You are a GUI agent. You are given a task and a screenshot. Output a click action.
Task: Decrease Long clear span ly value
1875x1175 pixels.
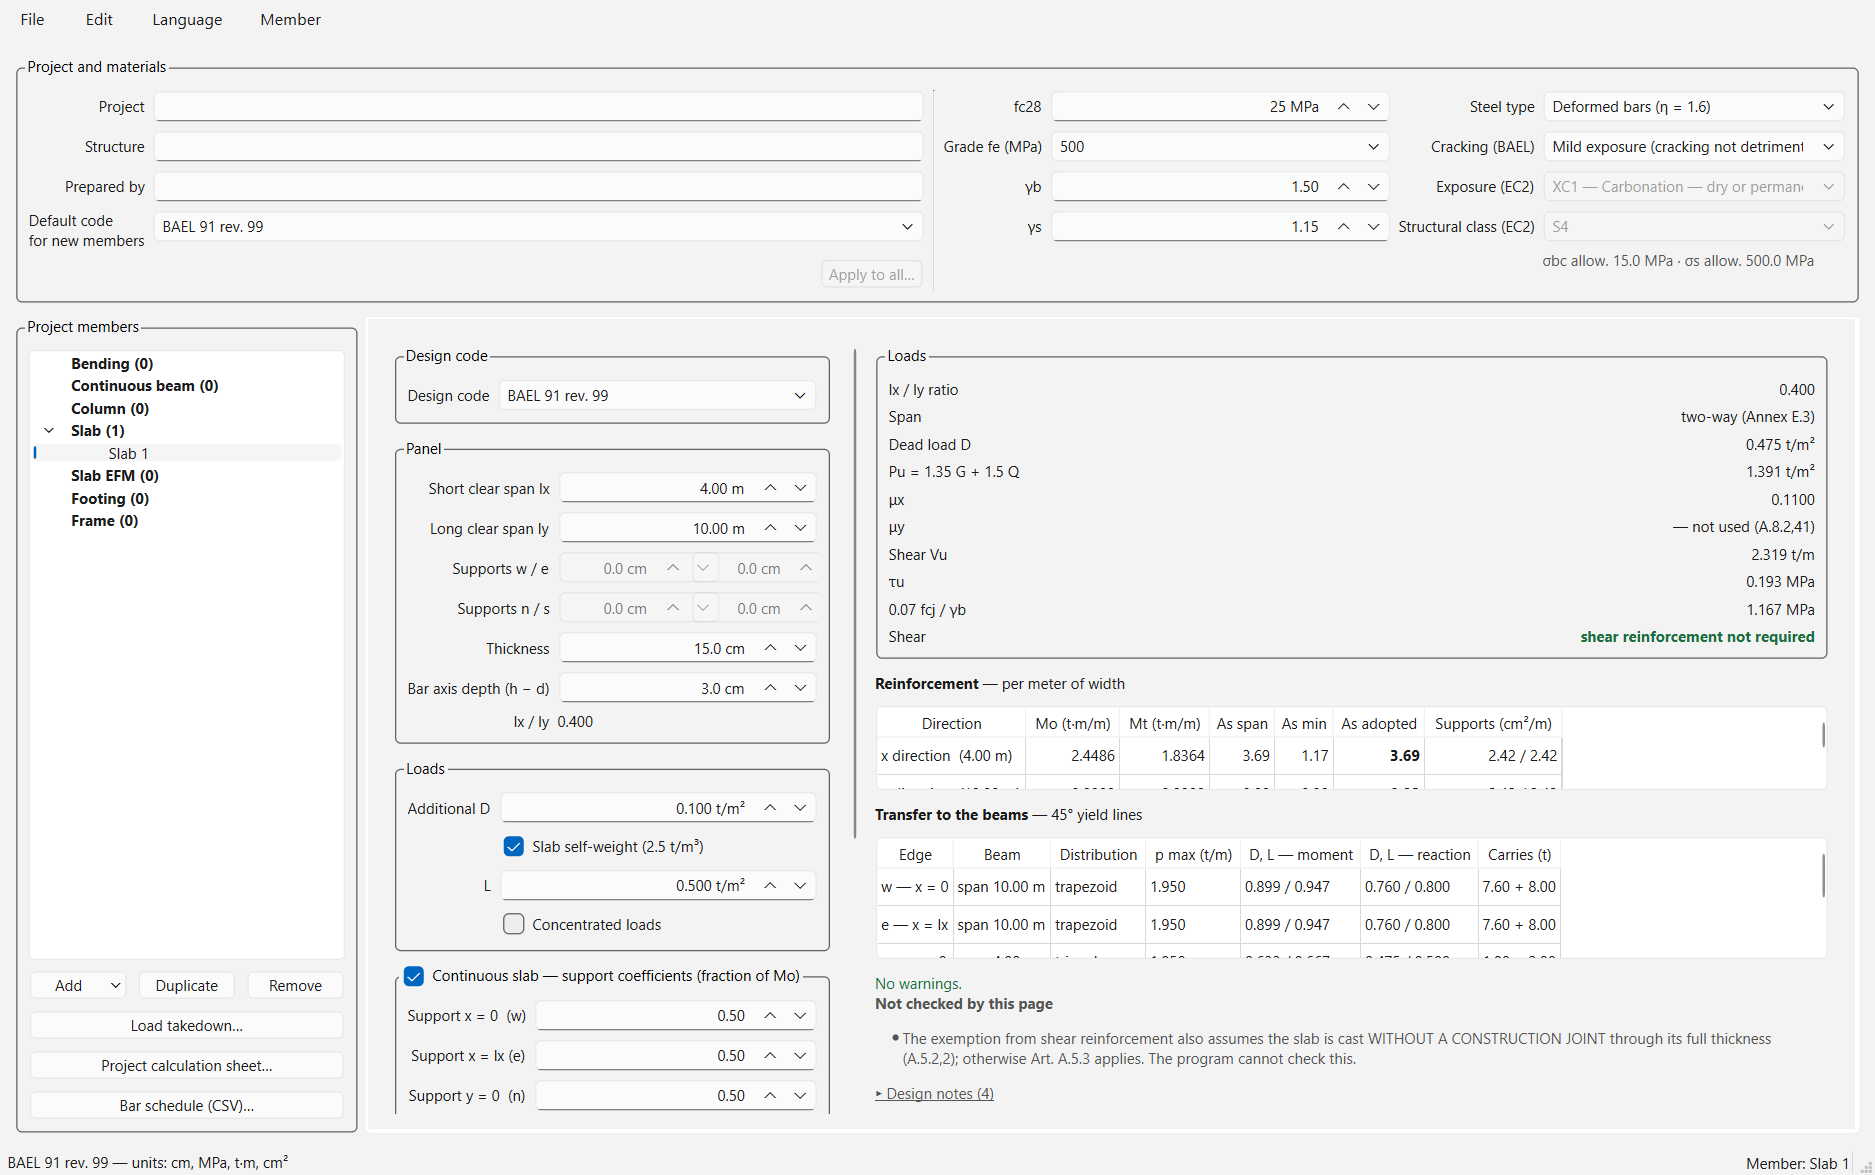point(801,529)
